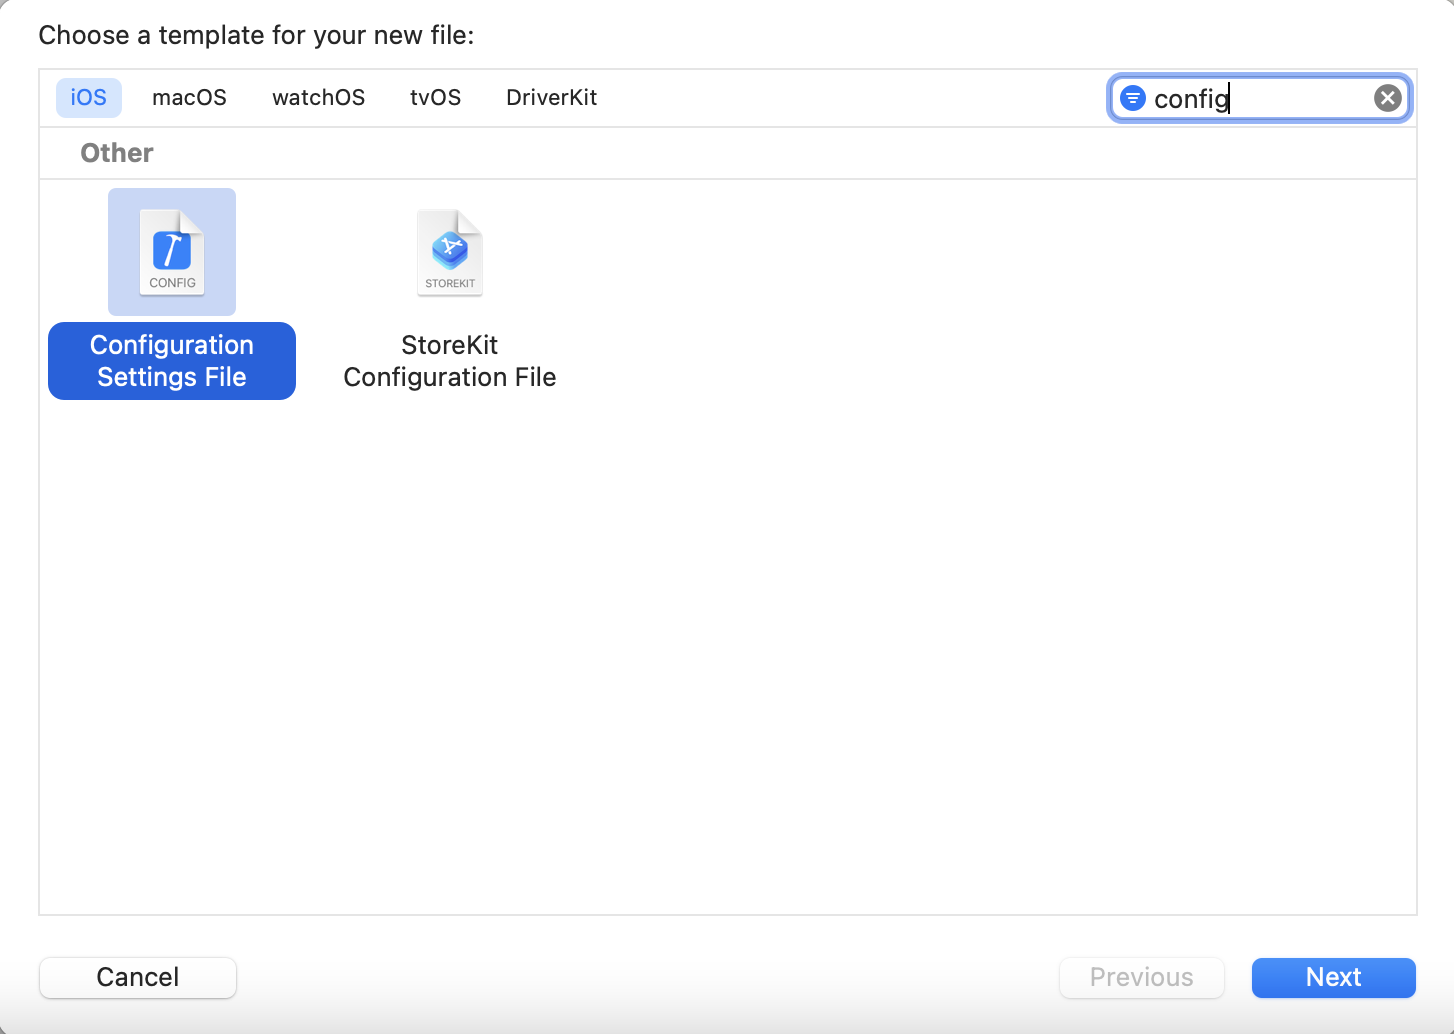Screen dimensions: 1454x1034
Task: Click the Other section header
Action: pyautogui.click(x=117, y=153)
